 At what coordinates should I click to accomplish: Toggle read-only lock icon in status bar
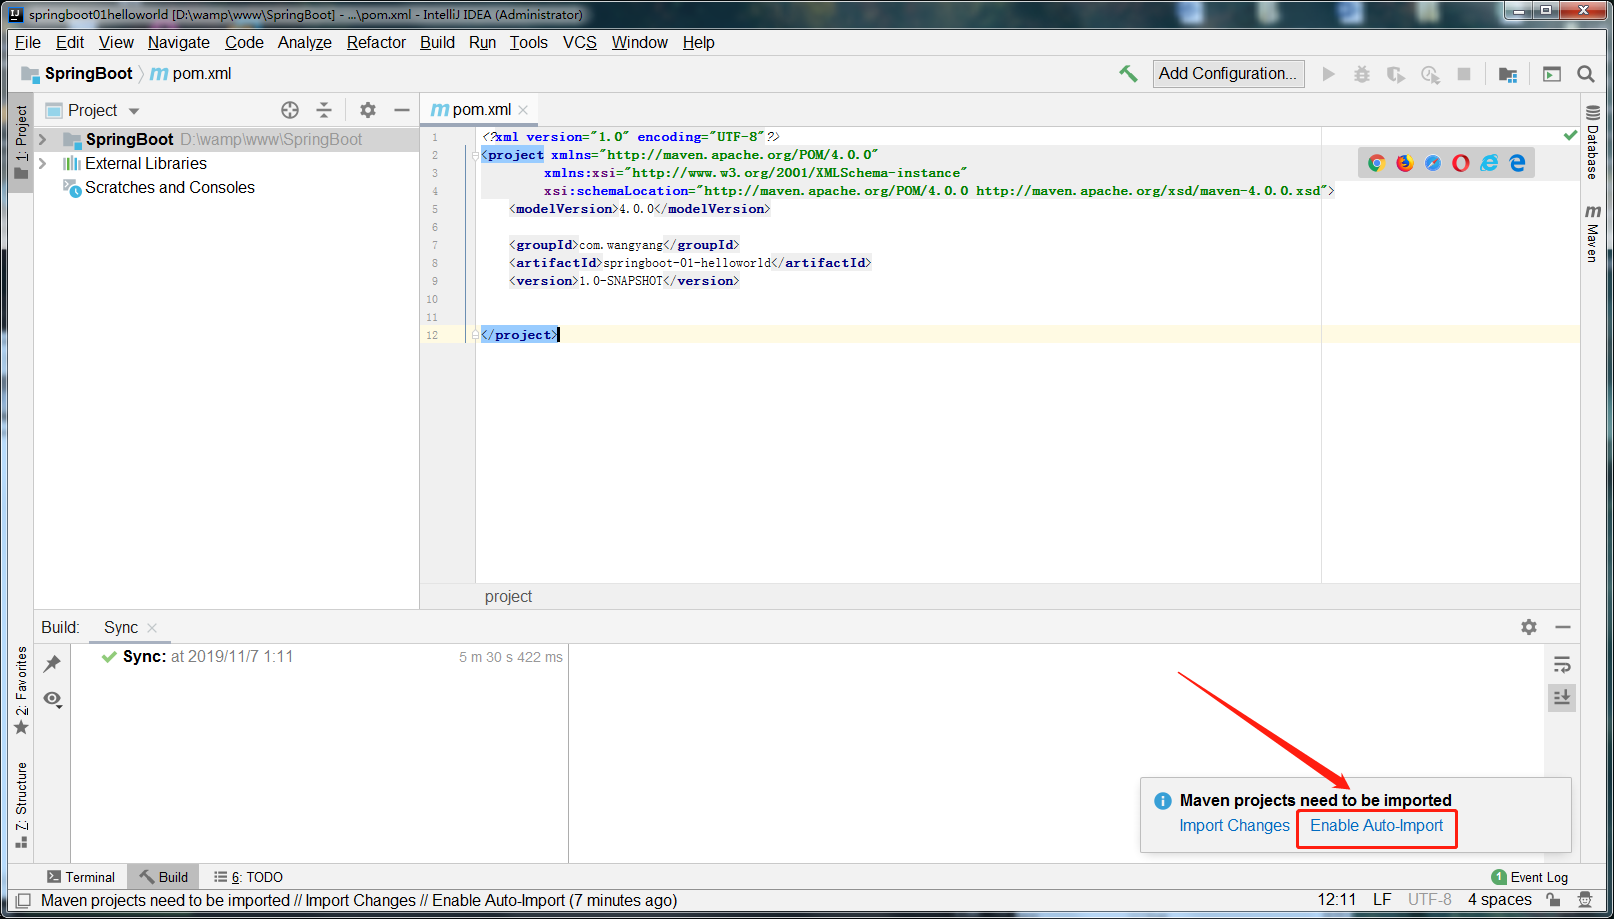pos(1553,900)
